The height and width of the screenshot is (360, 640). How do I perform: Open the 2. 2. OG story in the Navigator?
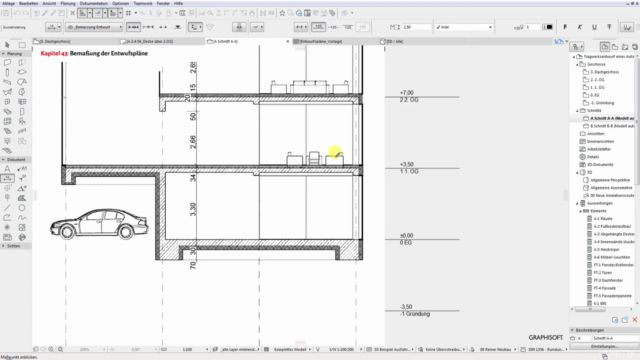597,80
